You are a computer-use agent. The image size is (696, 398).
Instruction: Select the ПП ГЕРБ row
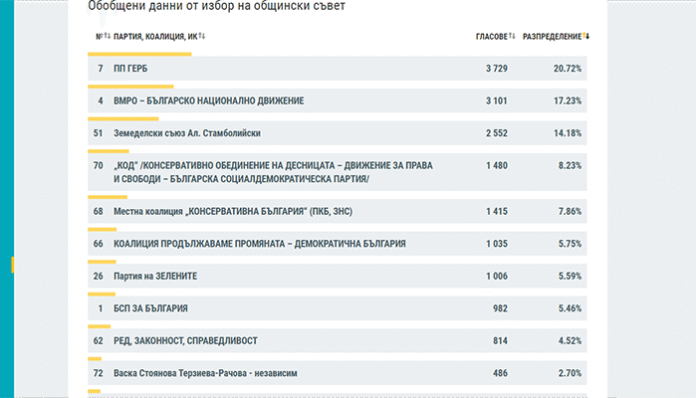click(337, 68)
